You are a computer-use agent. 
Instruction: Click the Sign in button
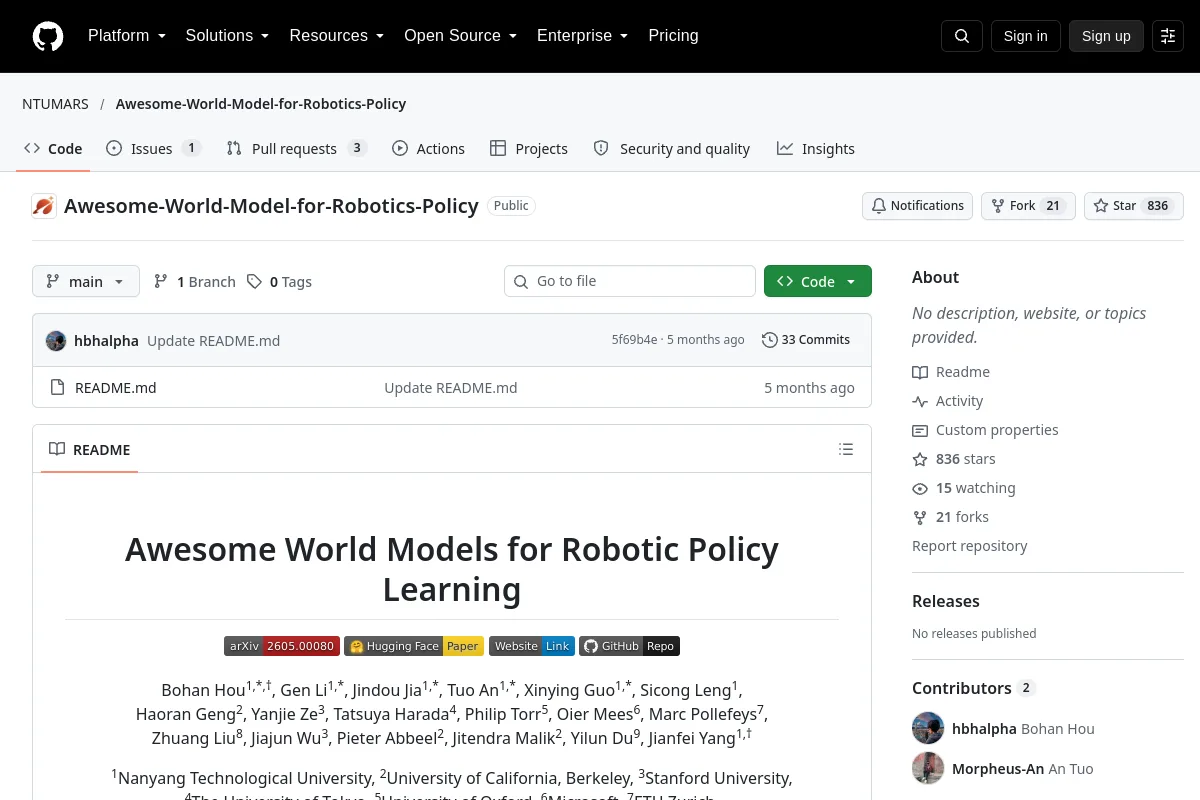point(1025,36)
